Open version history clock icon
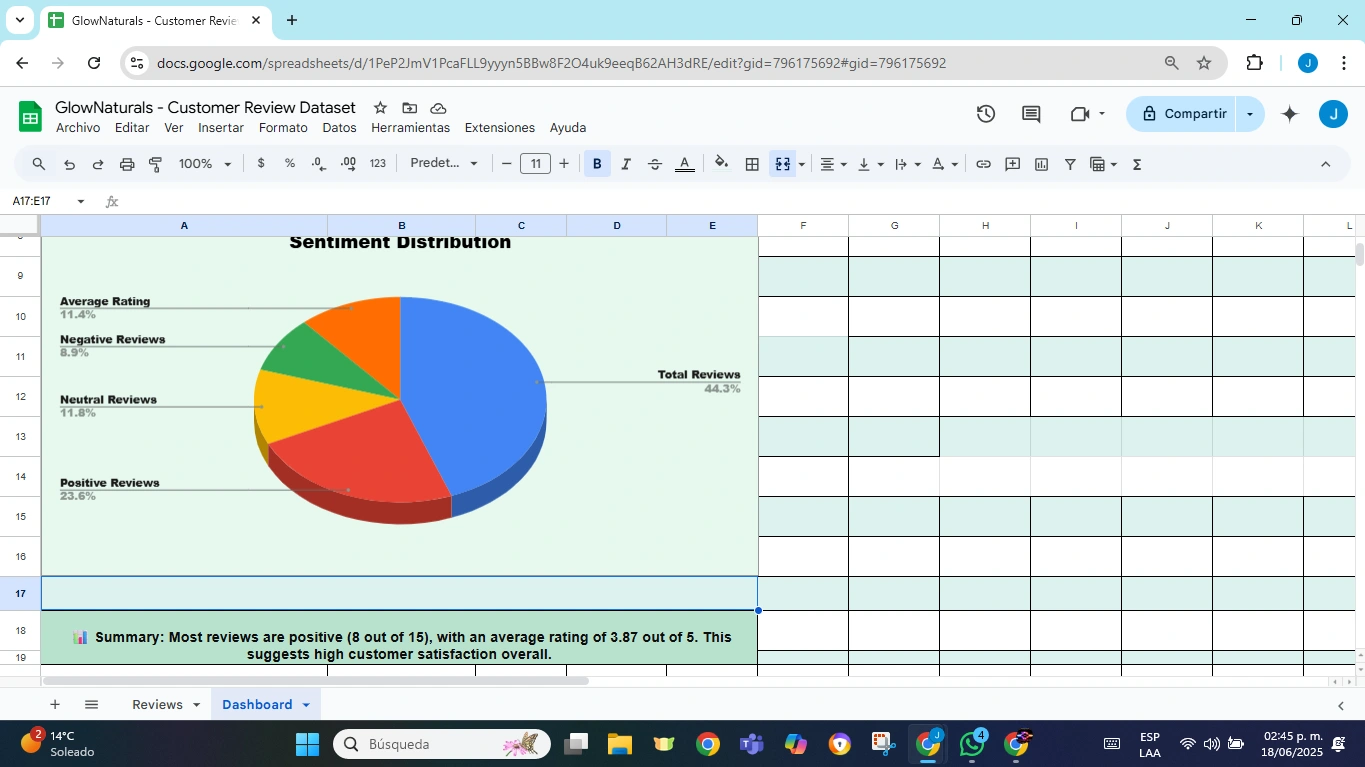Screen dimensions: 1365x767 tap(986, 114)
